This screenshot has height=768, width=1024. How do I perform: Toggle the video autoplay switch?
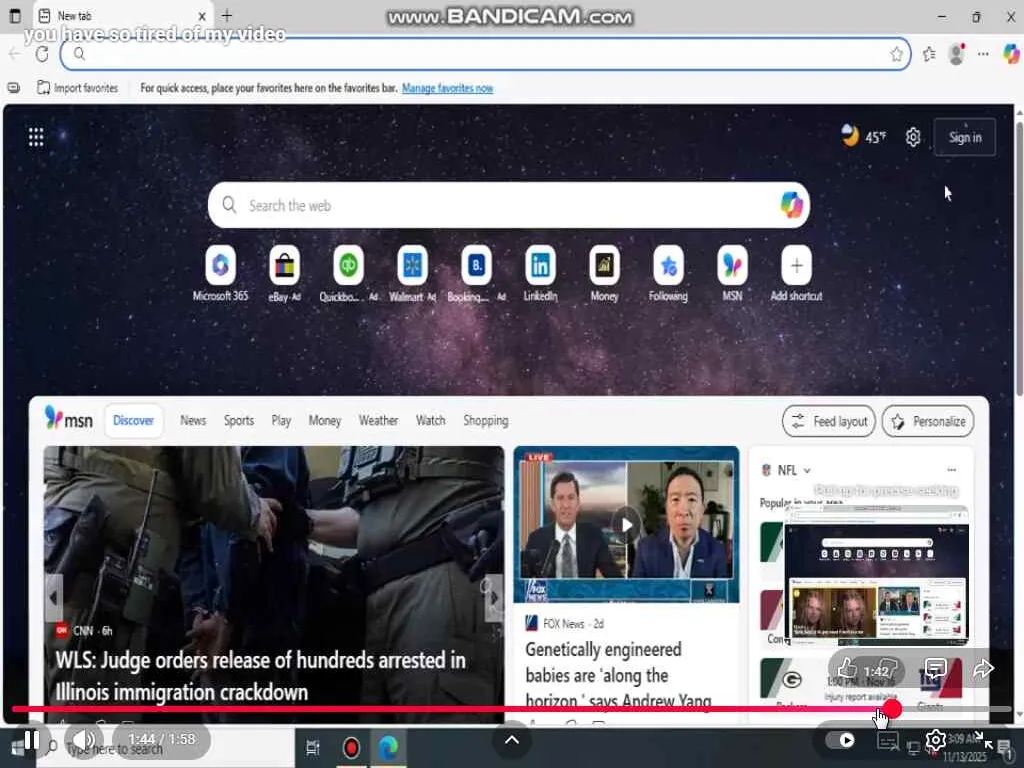point(840,740)
